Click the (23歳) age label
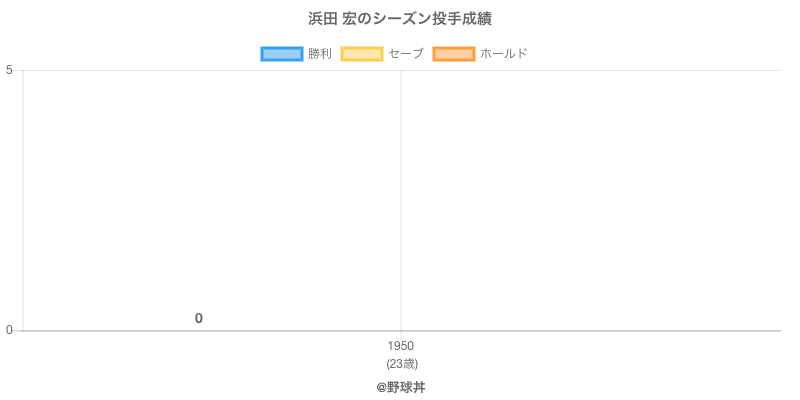 click(400, 363)
